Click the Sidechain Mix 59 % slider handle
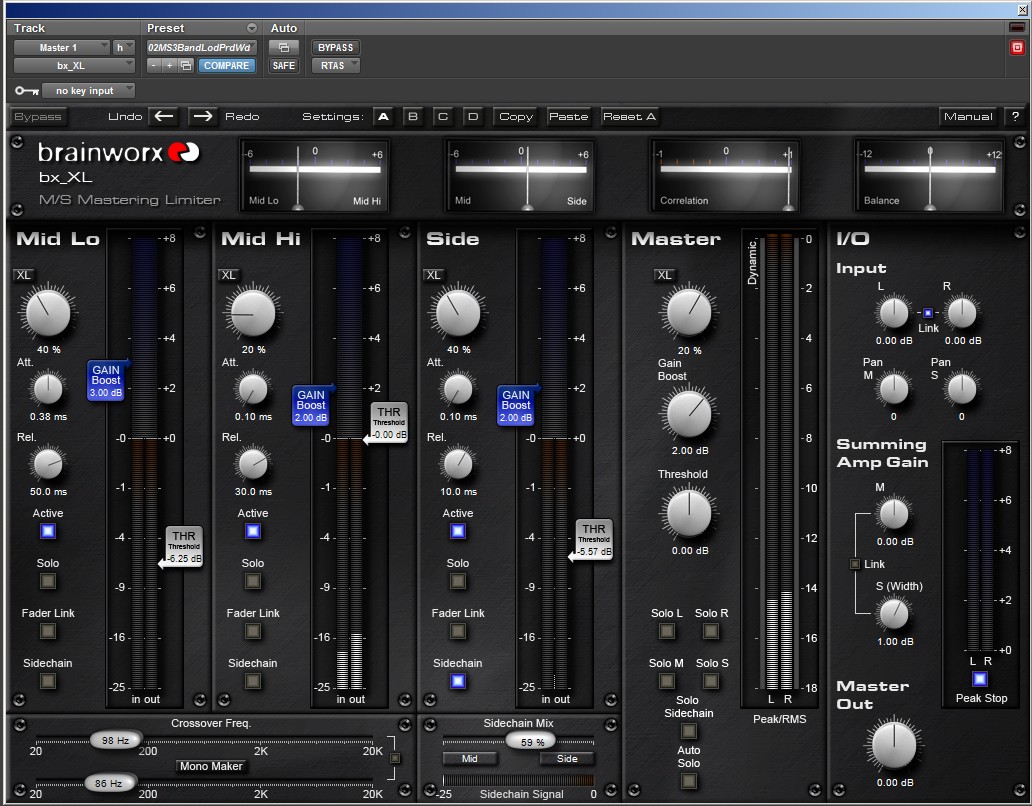The height and width of the screenshot is (806, 1032). tap(531, 741)
